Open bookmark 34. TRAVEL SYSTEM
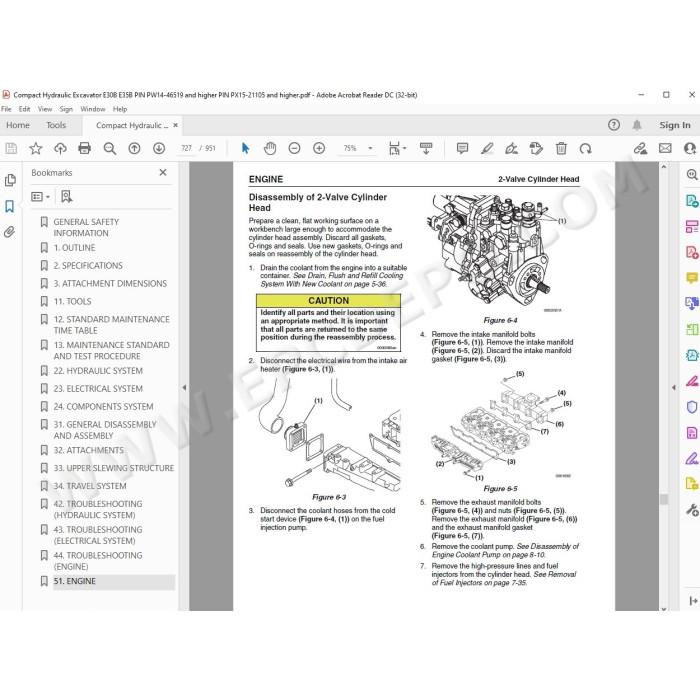Image resolution: width=700 pixels, height=700 pixels. (90, 486)
